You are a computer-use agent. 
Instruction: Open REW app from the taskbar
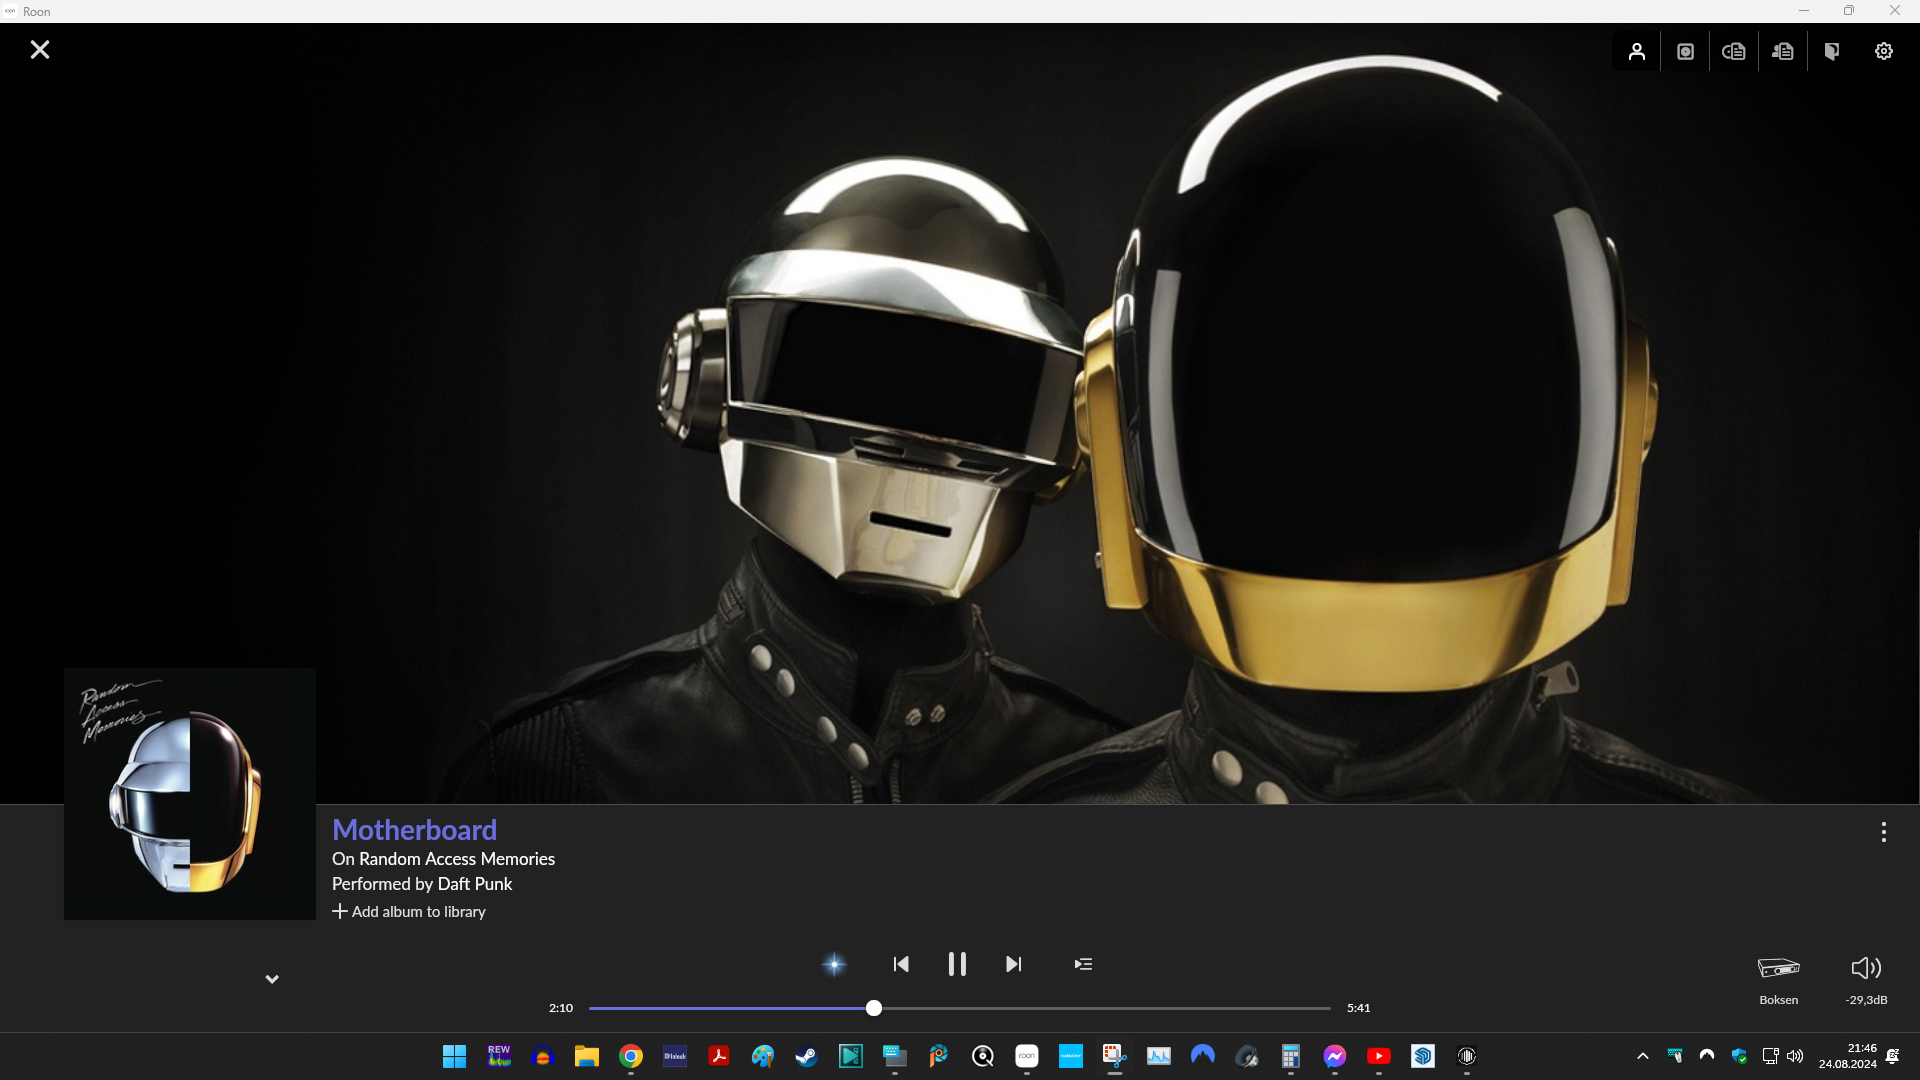click(499, 1056)
